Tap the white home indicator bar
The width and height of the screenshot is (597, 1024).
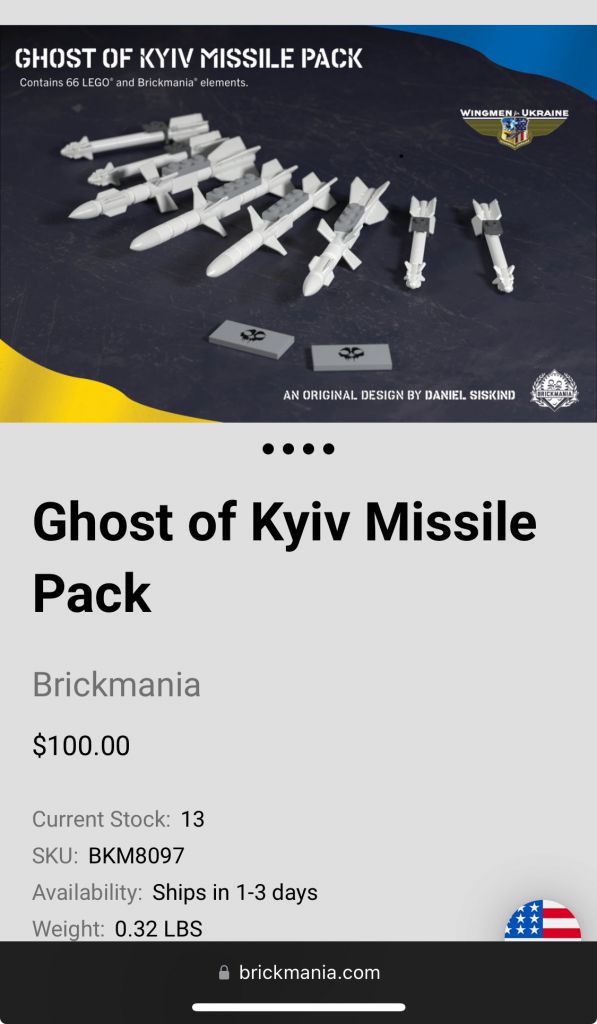[298, 1007]
